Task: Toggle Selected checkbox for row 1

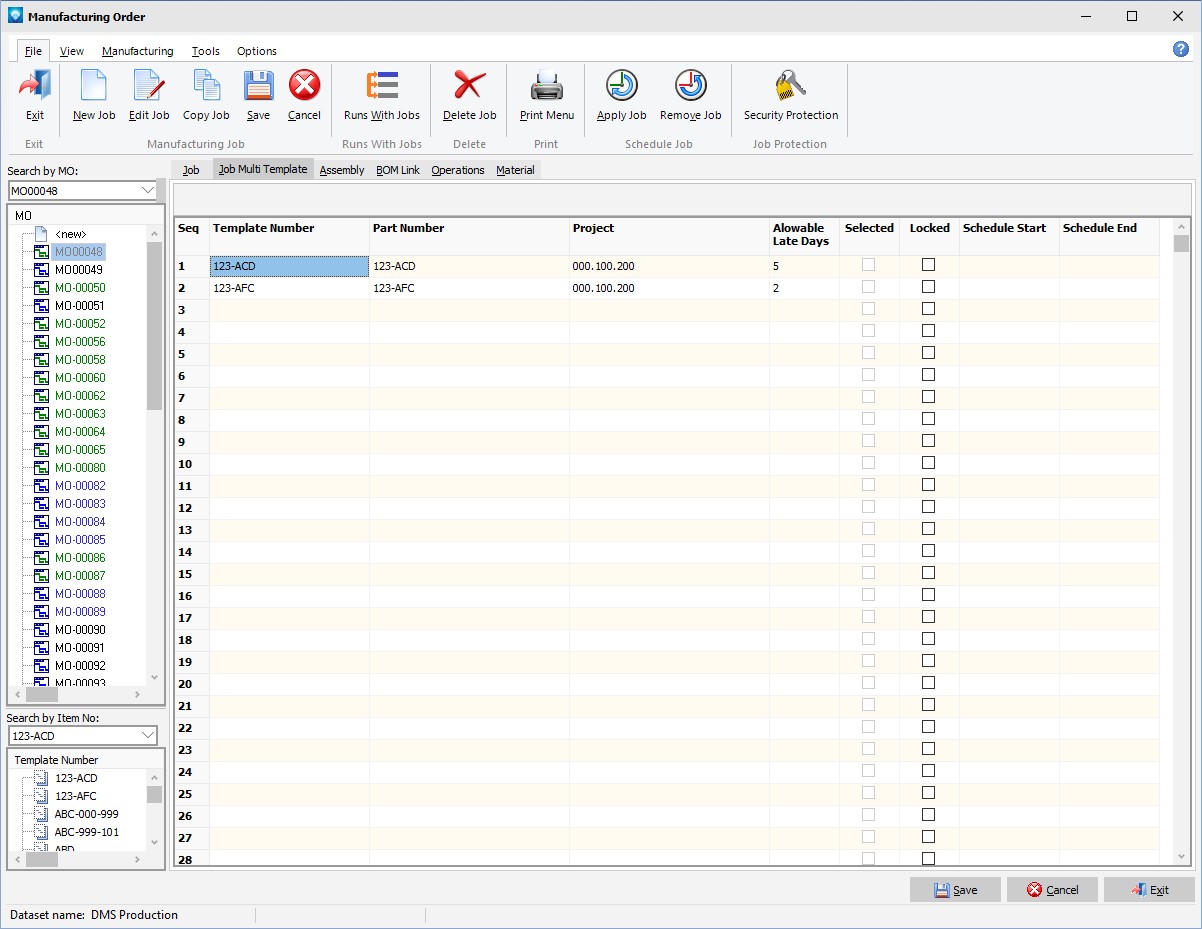Action: (869, 265)
